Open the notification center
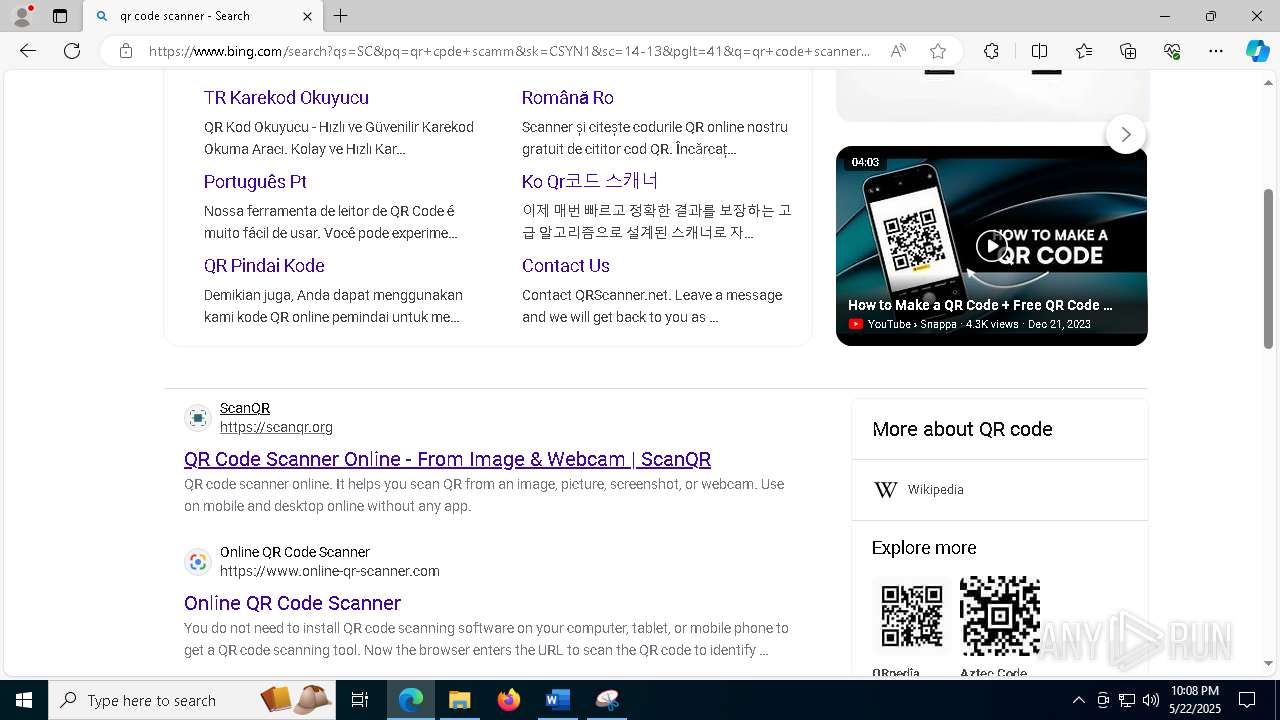This screenshot has width=1280, height=720. pos(1247,700)
